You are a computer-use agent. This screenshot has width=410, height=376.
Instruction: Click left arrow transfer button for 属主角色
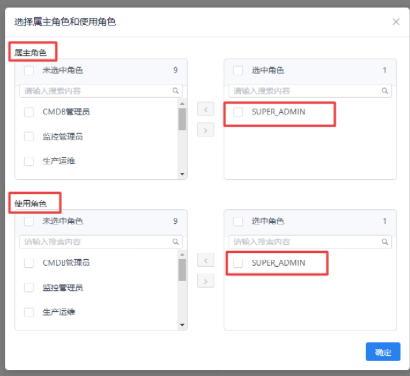206,109
